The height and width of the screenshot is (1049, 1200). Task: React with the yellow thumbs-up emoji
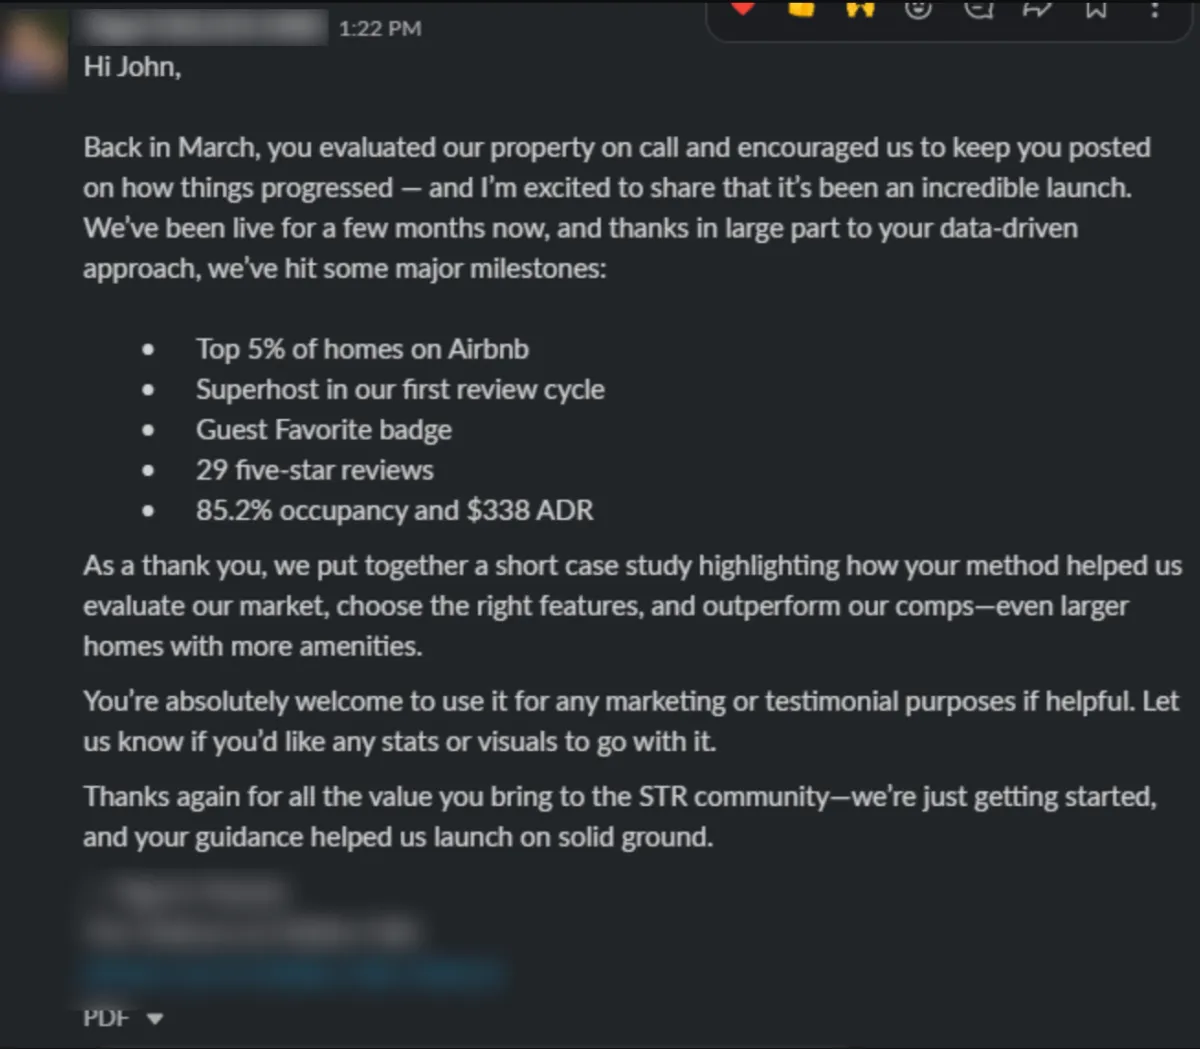coord(801,8)
